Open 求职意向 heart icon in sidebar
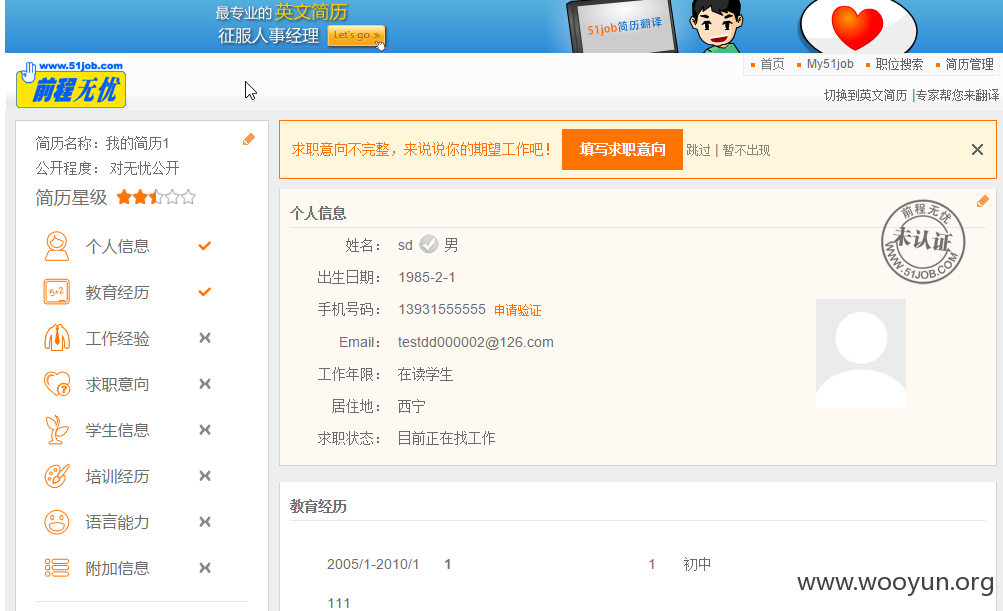 coord(57,384)
